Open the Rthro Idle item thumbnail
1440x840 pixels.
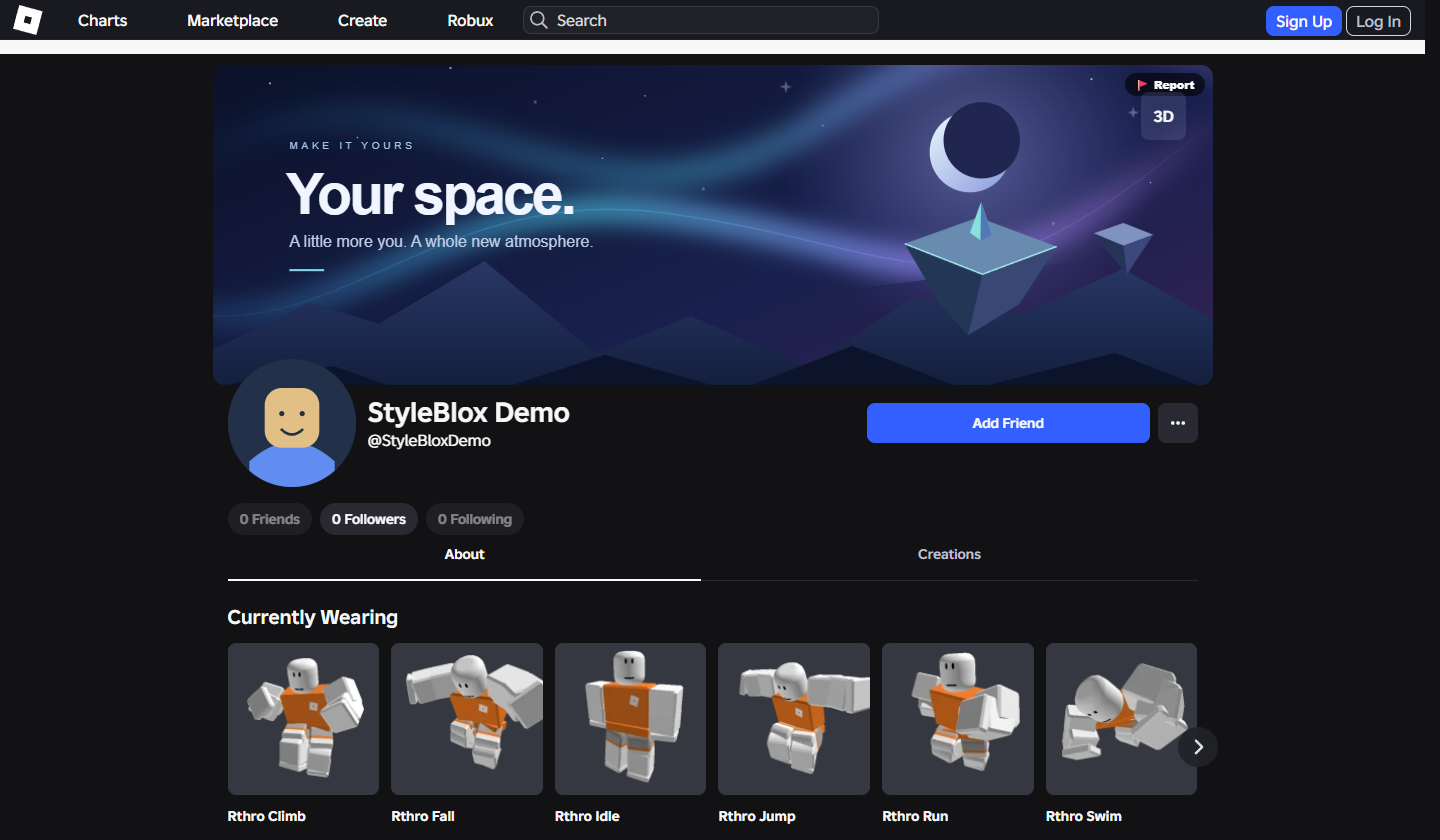point(630,719)
